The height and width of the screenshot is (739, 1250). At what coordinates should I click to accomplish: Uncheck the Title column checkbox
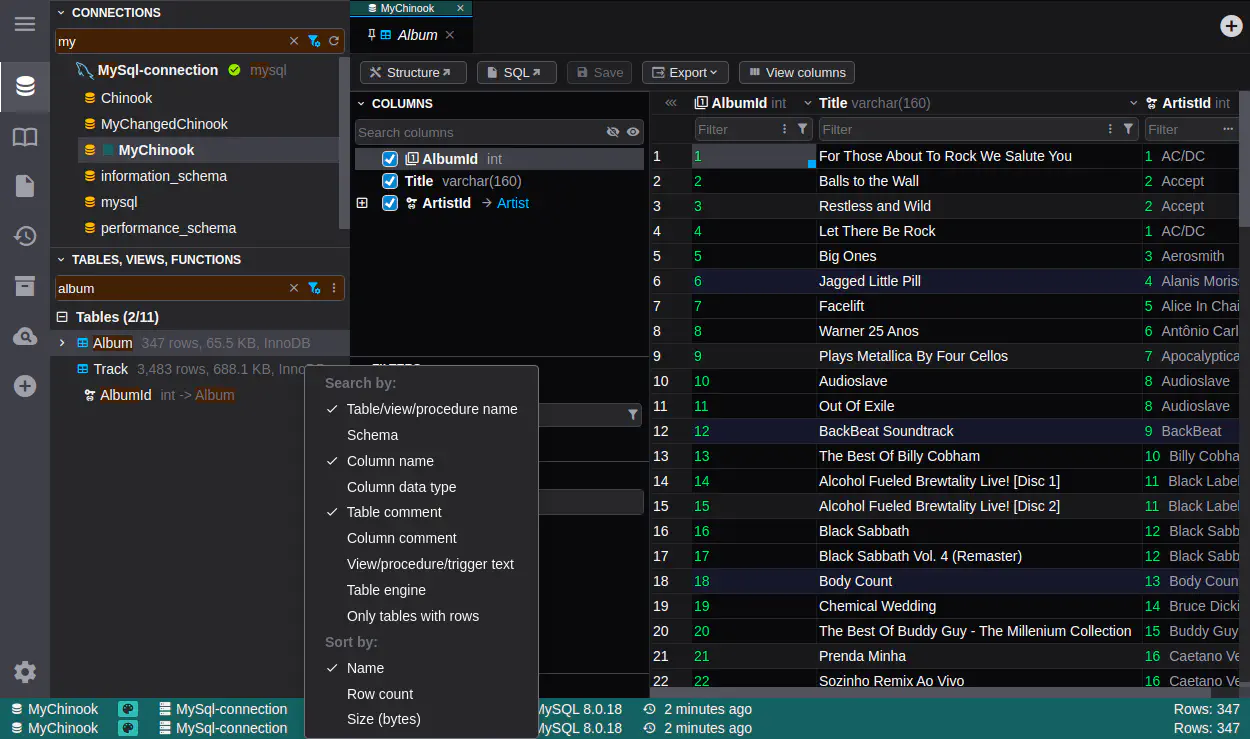390,181
